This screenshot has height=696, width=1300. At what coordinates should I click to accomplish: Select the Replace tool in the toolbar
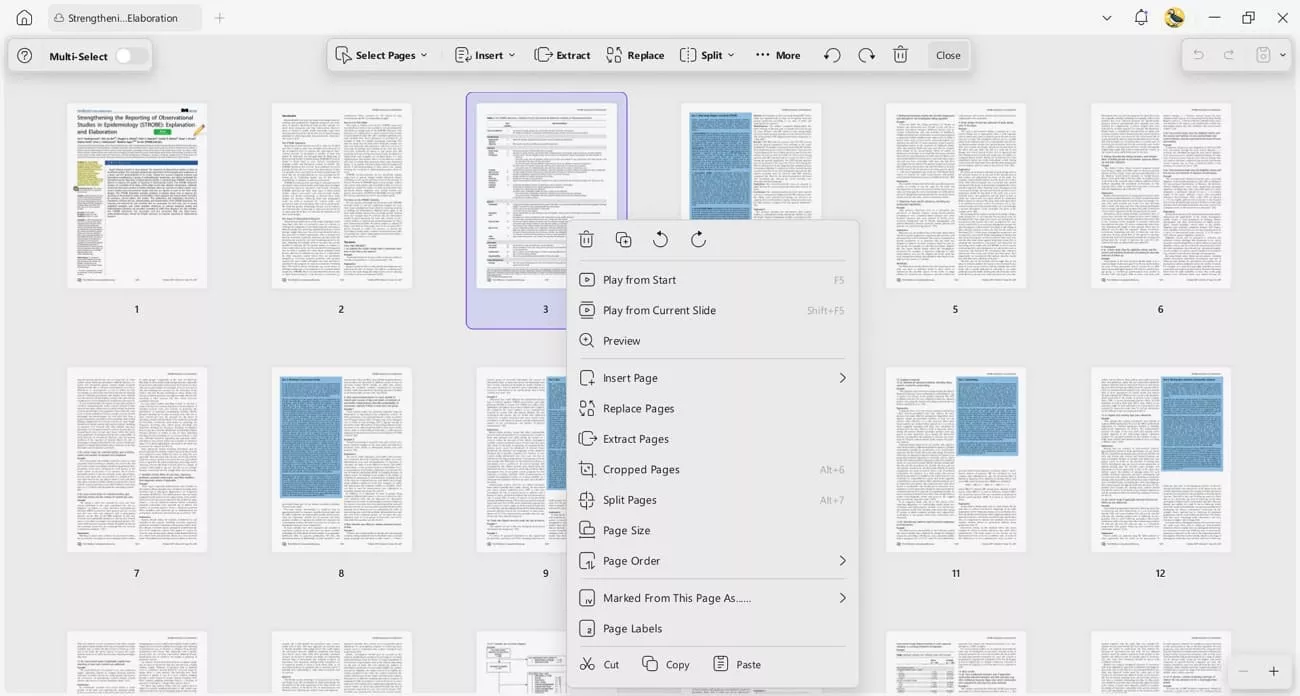click(634, 55)
